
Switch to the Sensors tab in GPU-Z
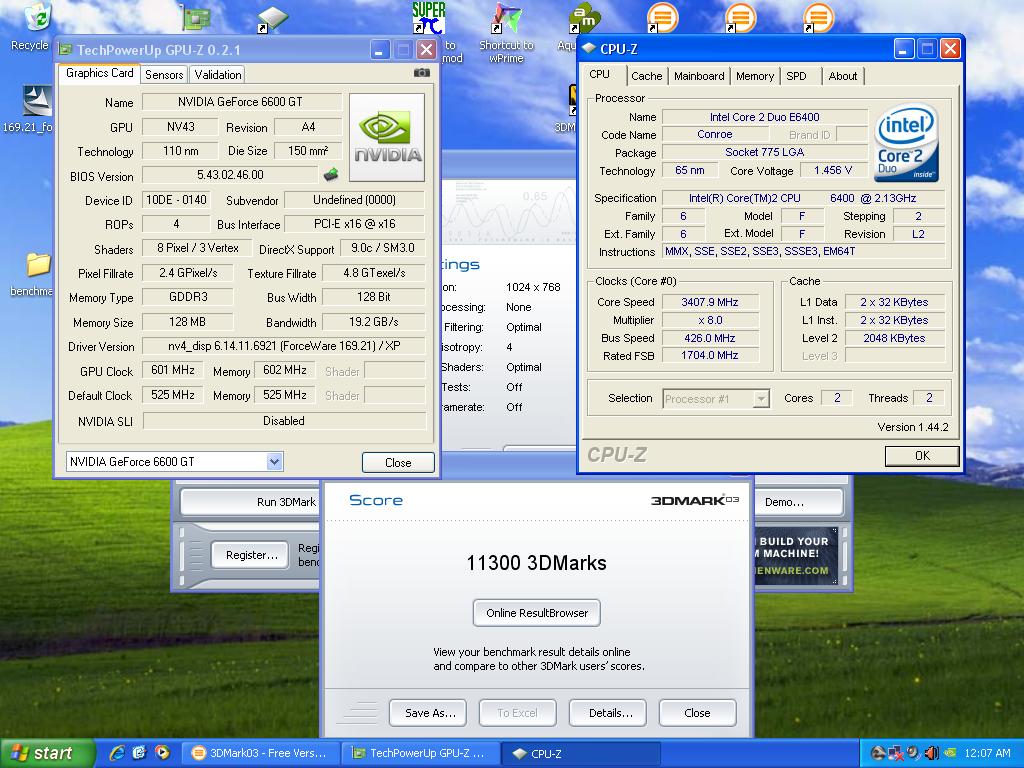pos(164,74)
